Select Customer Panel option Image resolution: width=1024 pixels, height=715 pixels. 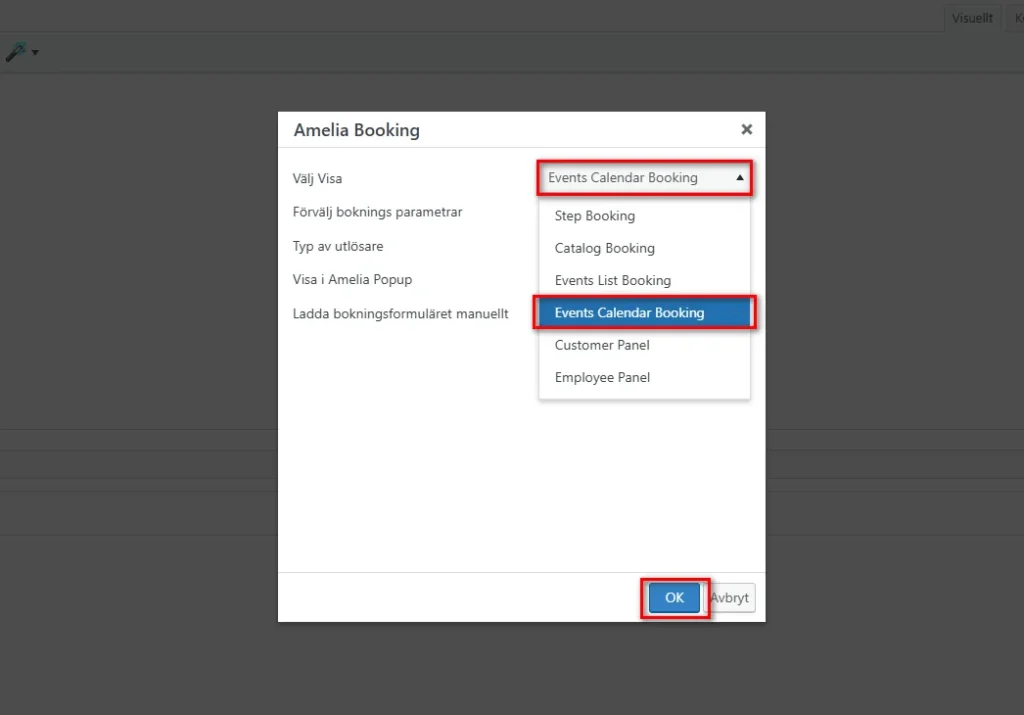(644, 345)
